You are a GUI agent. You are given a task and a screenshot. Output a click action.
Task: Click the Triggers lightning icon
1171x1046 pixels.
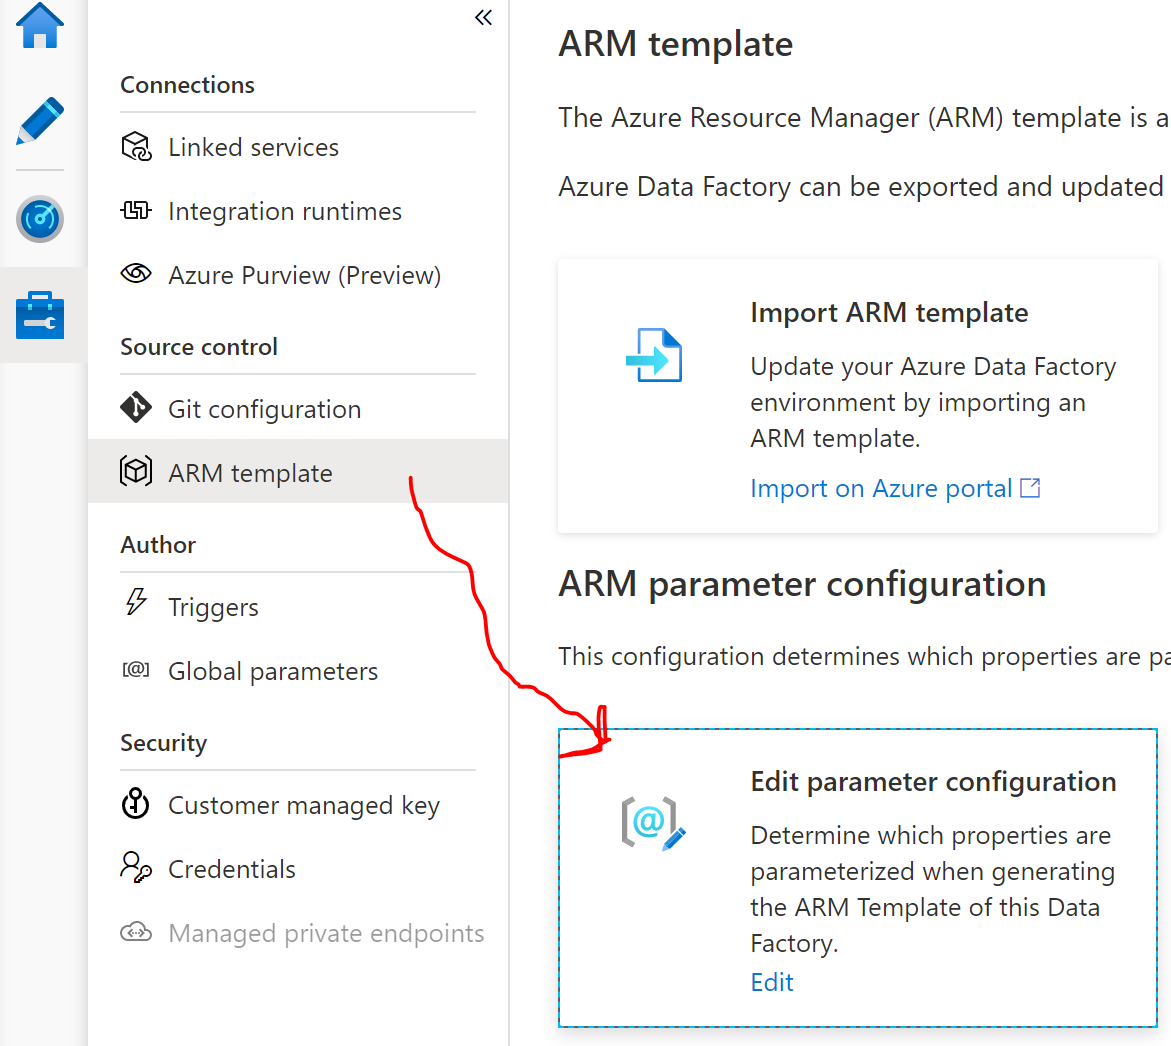[136, 602]
